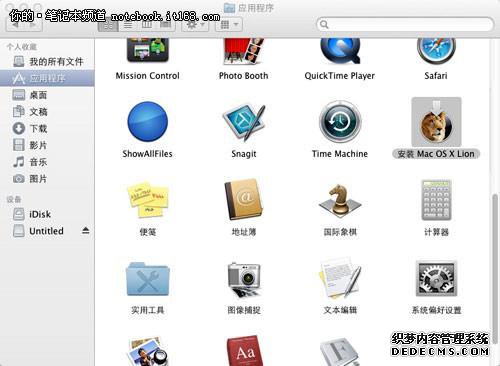Click the vertical scrollbar thumb
Viewport: 500px width, 366px height.
click(496, 268)
